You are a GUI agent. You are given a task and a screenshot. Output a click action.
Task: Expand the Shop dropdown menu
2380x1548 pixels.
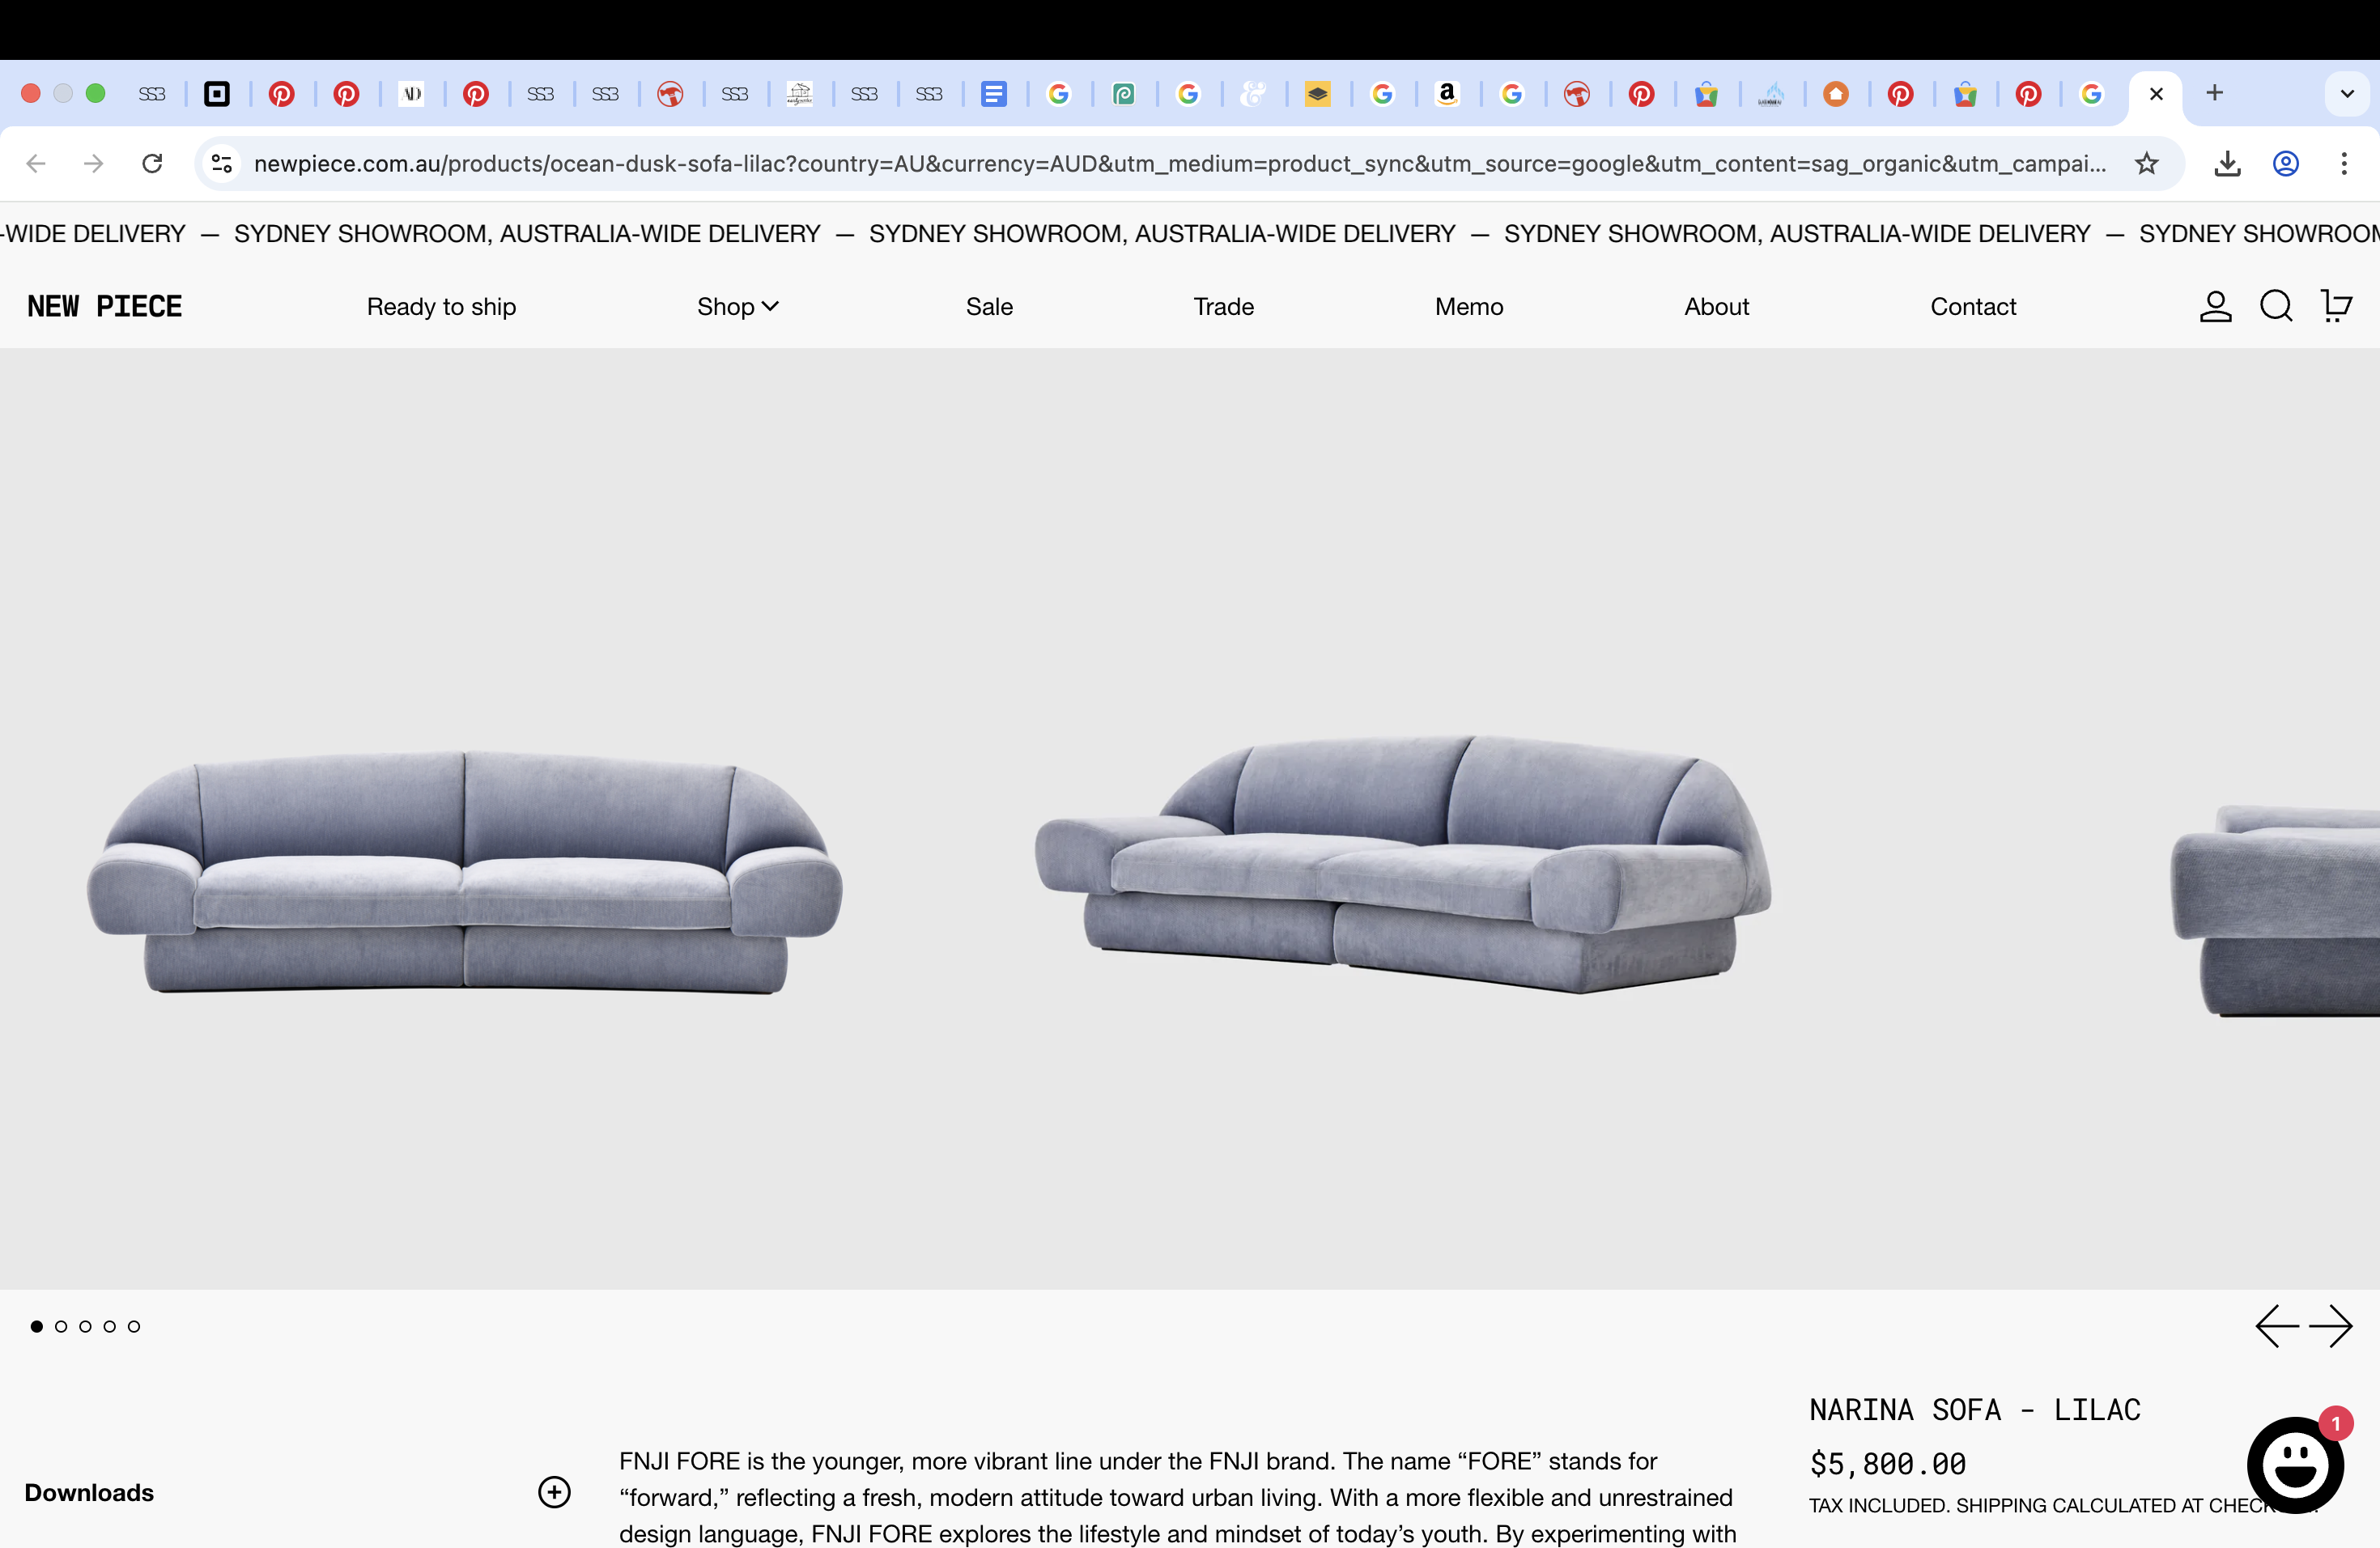pyautogui.click(x=738, y=306)
